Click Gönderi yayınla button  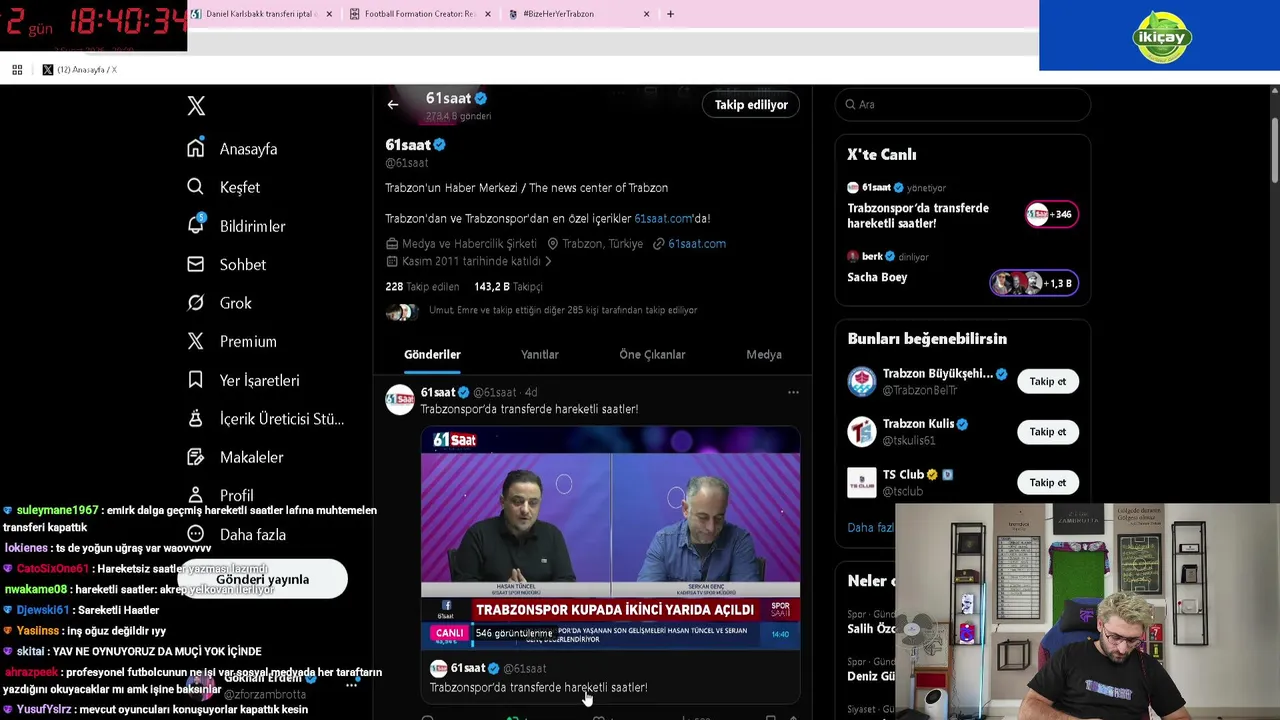pyautogui.click(x=263, y=579)
